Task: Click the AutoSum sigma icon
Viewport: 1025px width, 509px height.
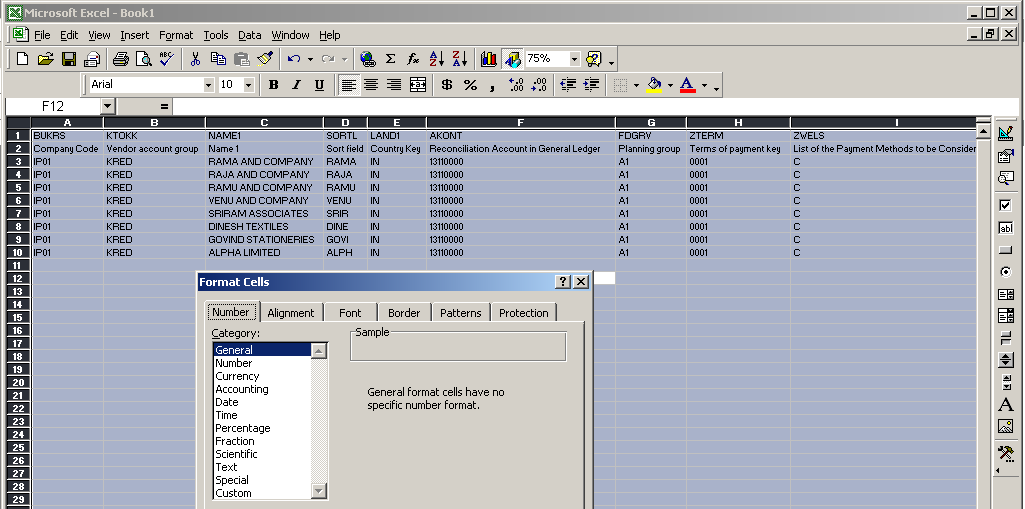Action: 390,59
